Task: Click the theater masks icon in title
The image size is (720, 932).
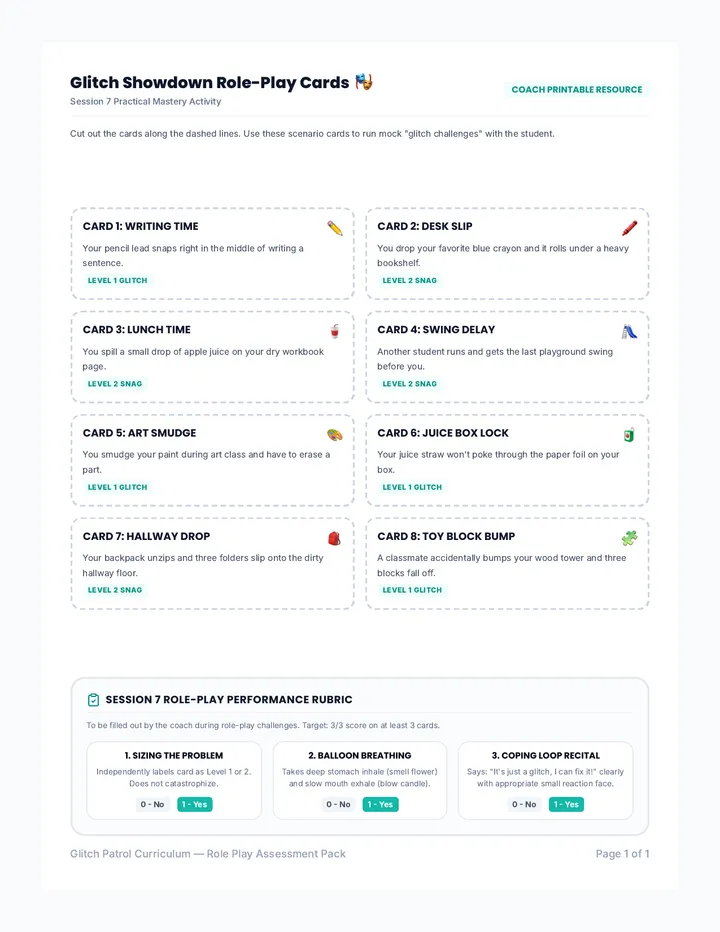Action: (364, 82)
